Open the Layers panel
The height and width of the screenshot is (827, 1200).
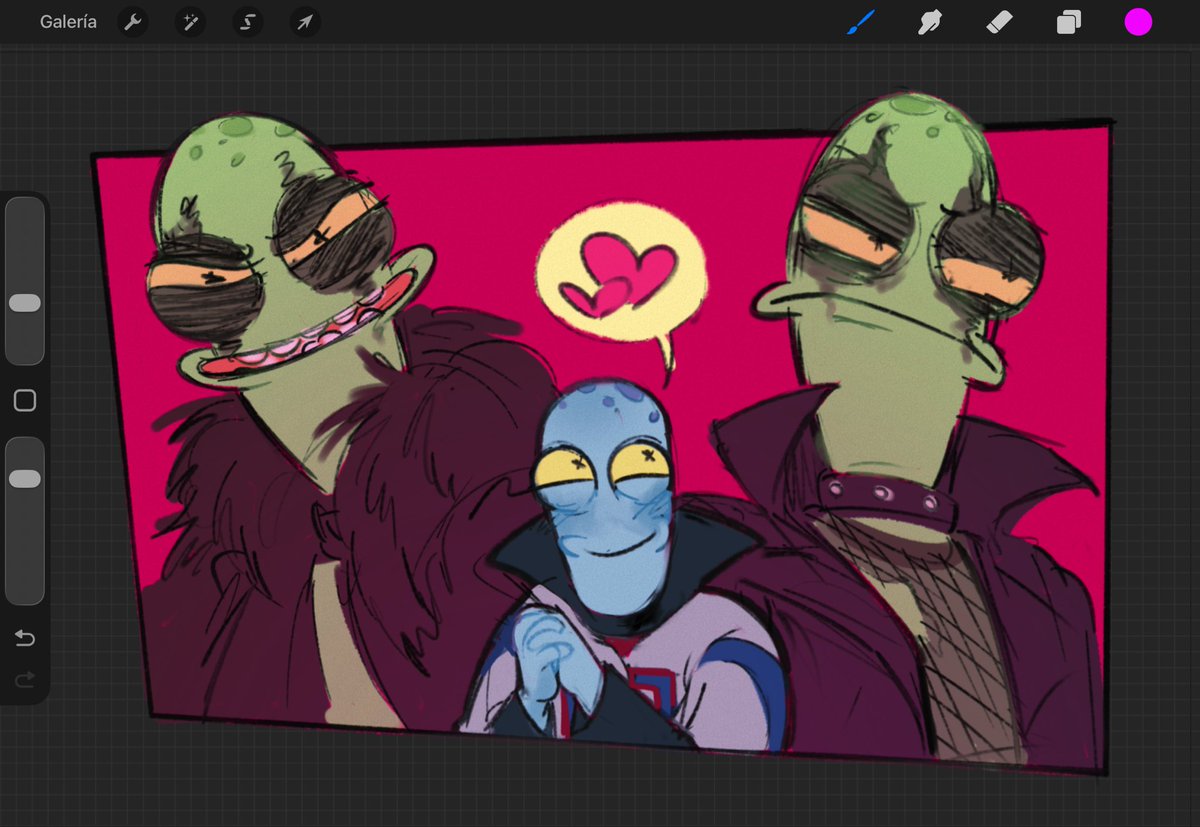coord(1069,22)
